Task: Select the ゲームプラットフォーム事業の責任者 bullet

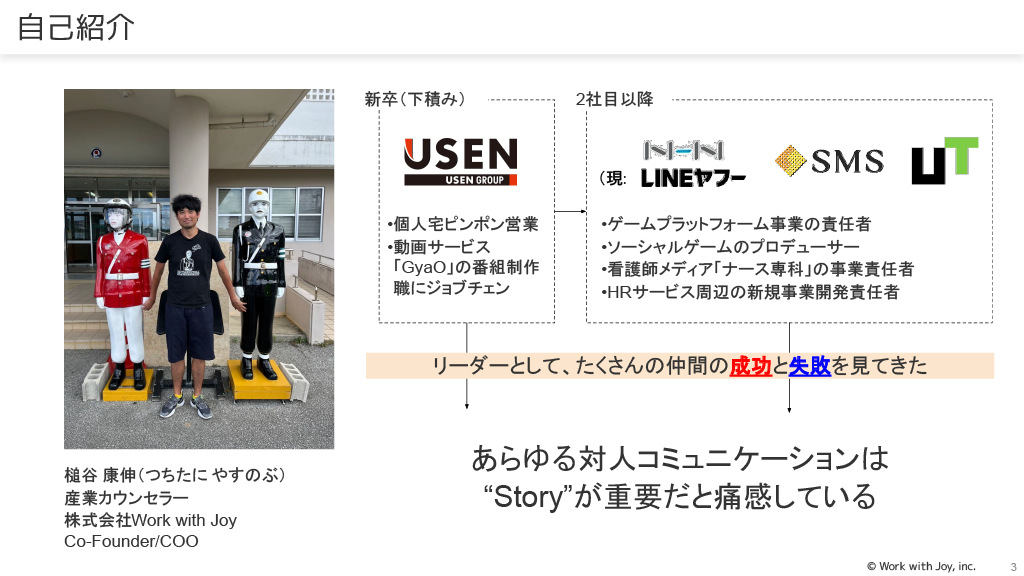Action: coord(736,225)
